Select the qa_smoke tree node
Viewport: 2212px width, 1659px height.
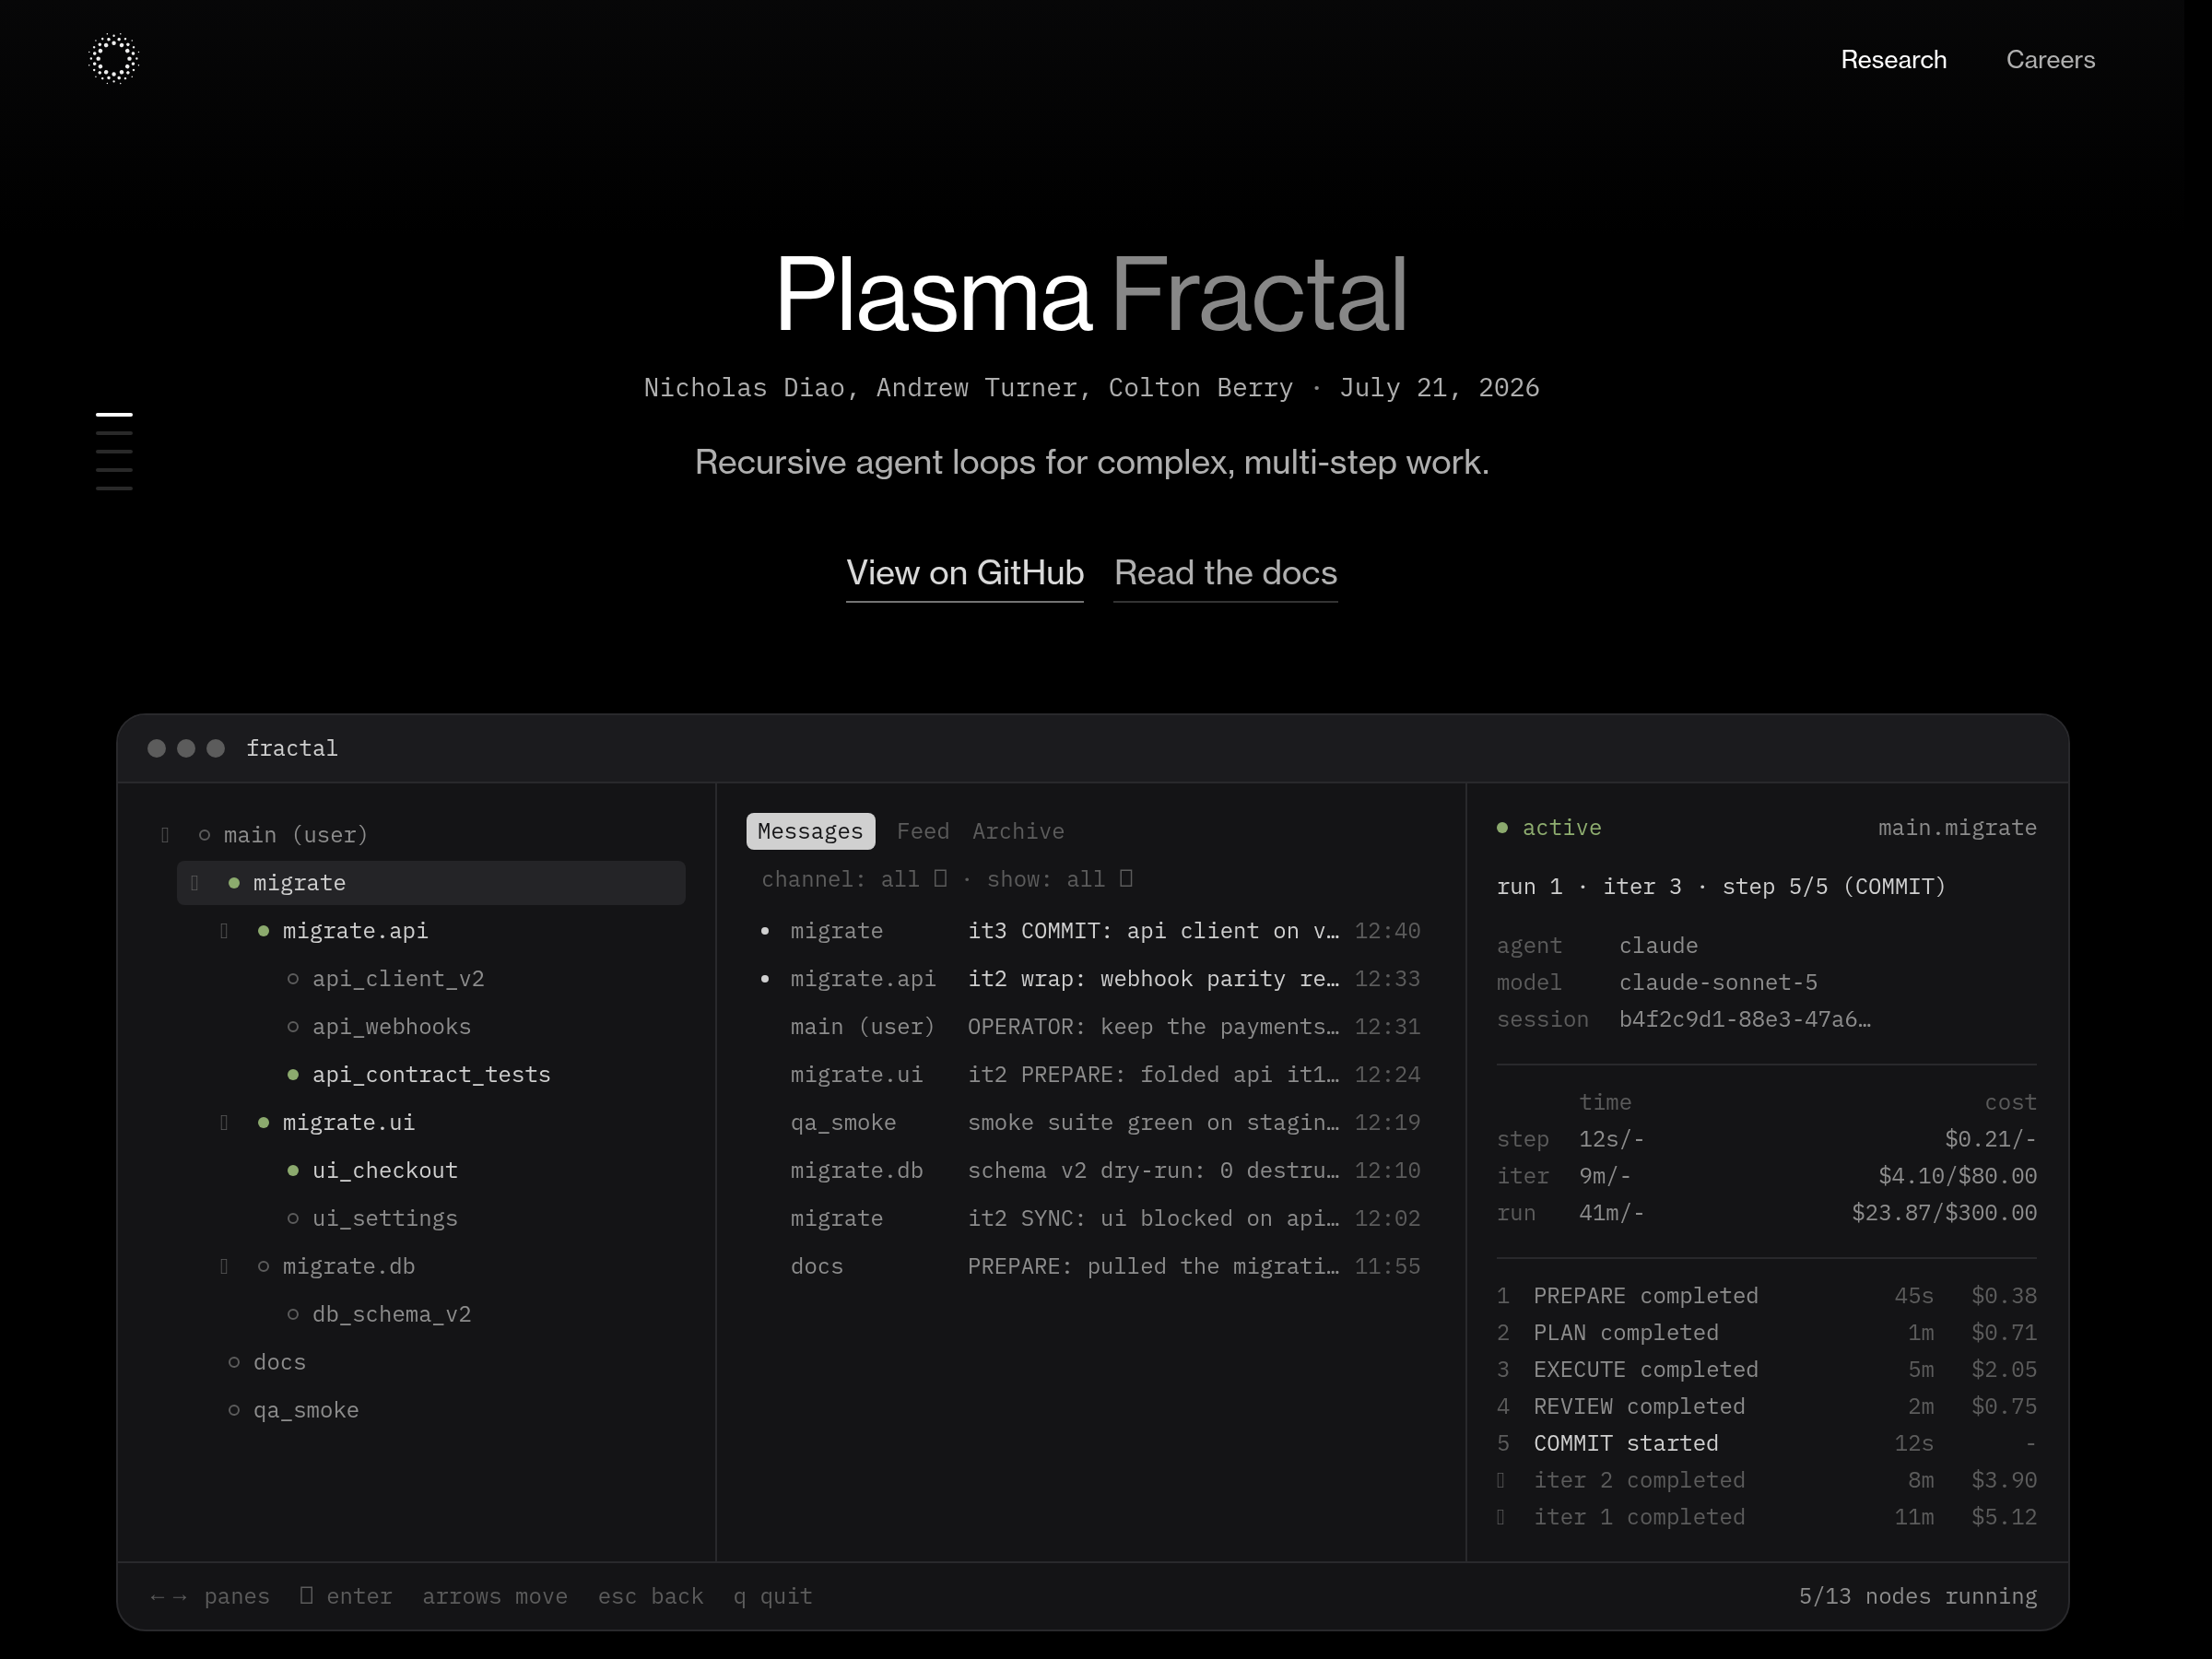(305, 1411)
